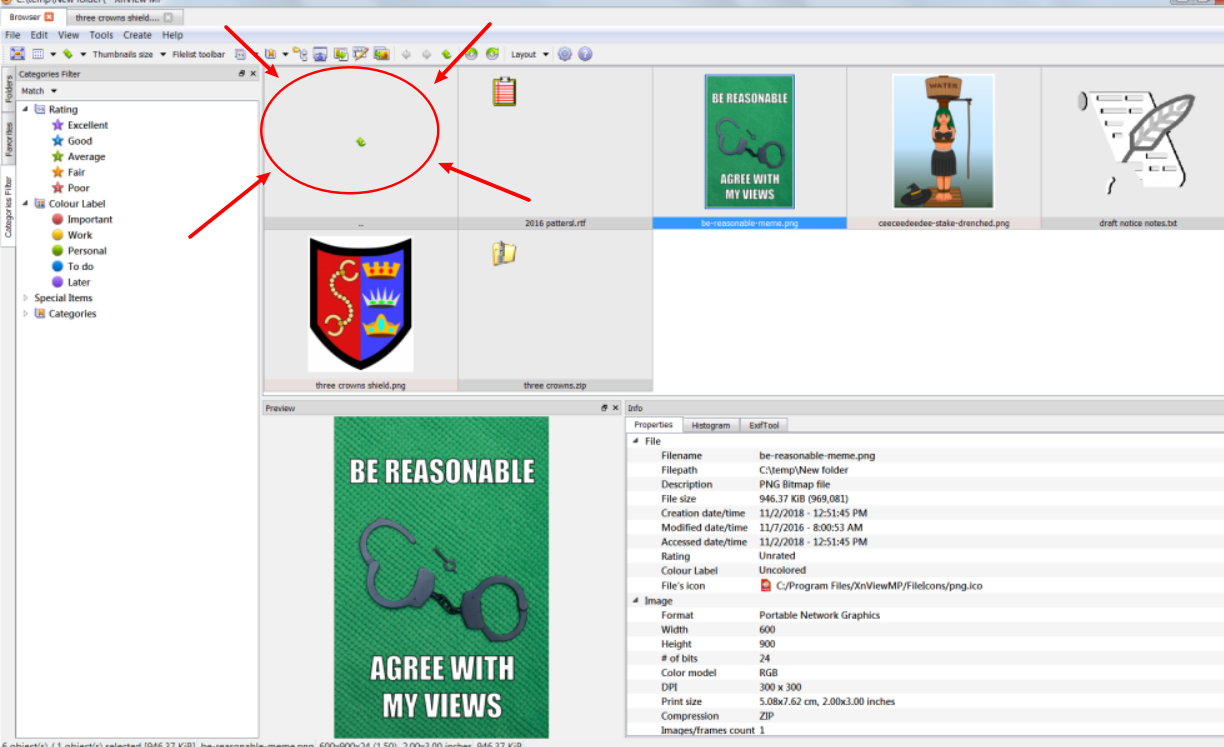The image size is (1224, 747).
Task: Select the Later colour label
Action: pos(71,282)
